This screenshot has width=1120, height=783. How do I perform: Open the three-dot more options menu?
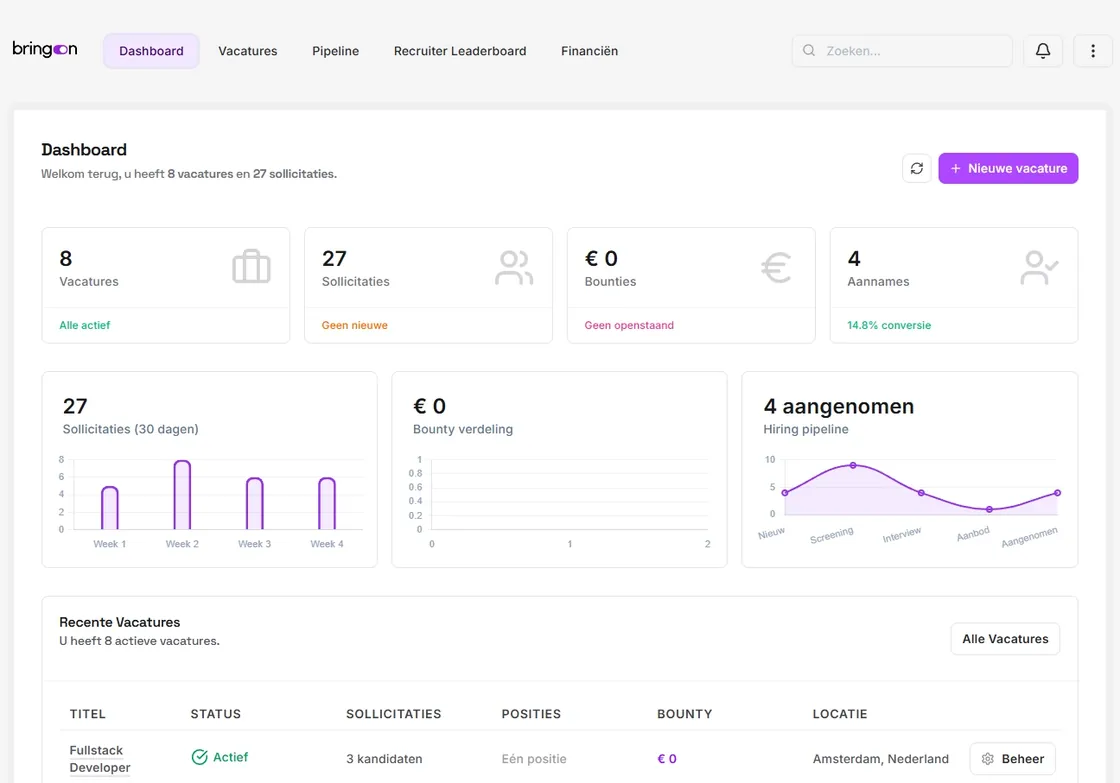(1093, 51)
